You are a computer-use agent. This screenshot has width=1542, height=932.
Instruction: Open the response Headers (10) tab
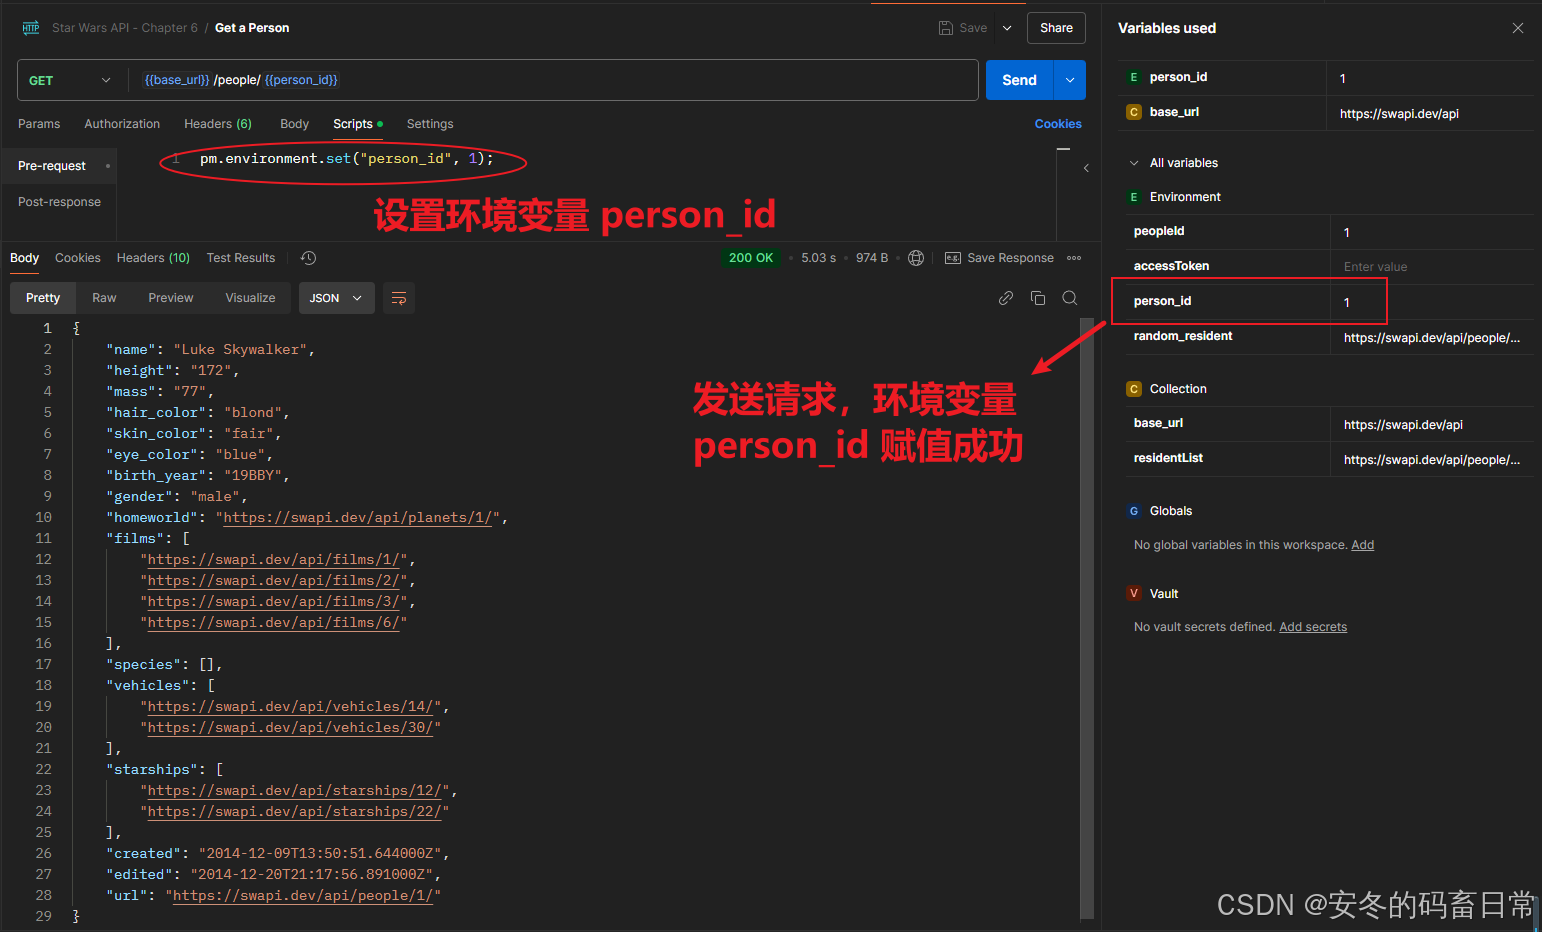coord(153,258)
